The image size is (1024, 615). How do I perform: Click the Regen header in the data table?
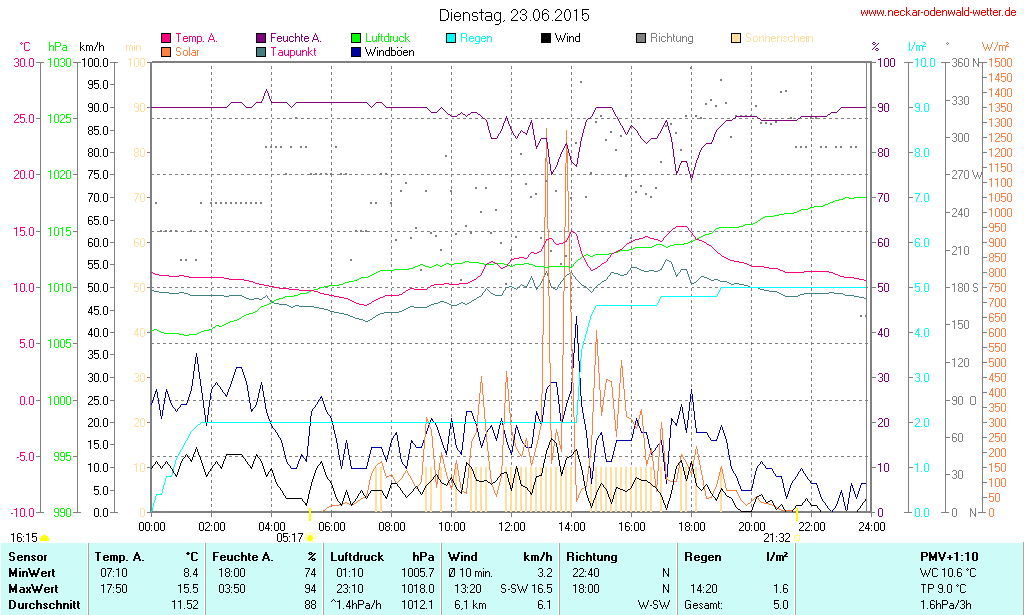pyautogui.click(x=701, y=556)
